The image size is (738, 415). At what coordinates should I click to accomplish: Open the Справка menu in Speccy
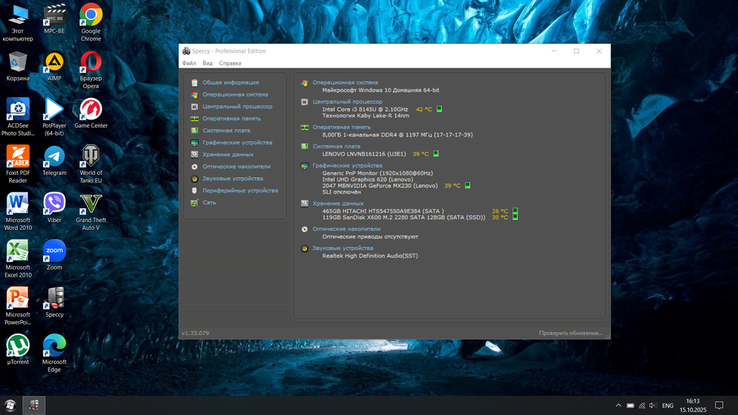[x=230, y=63]
